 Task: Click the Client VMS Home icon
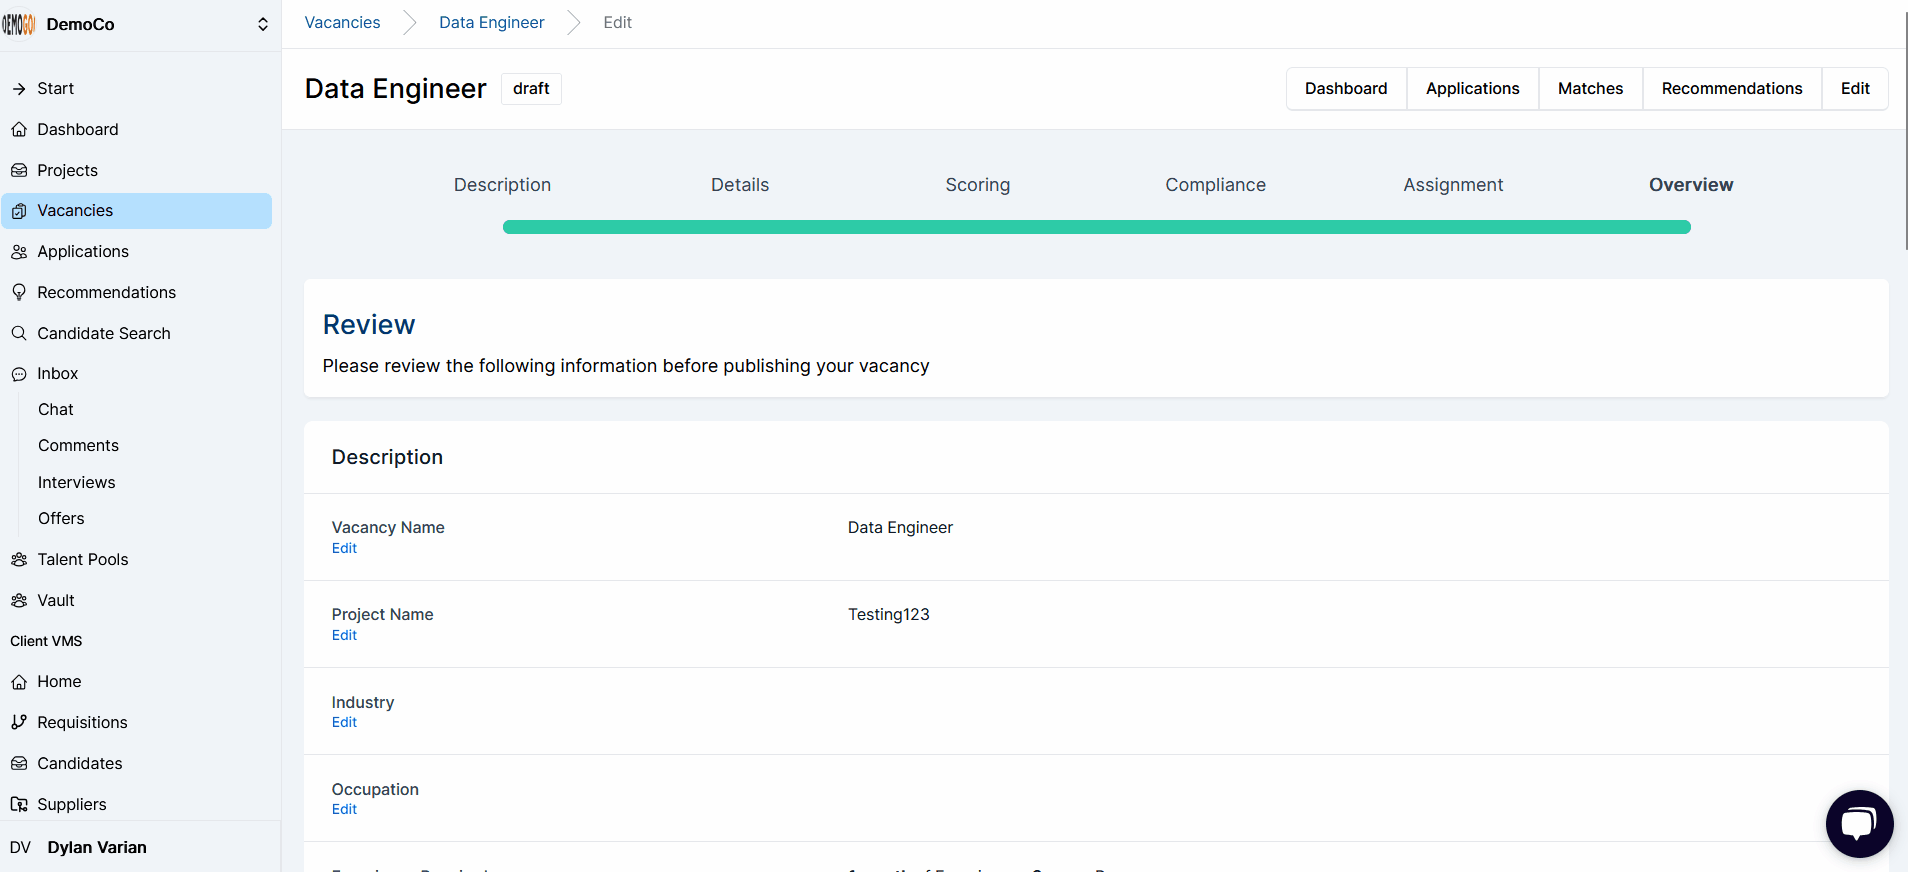19,682
